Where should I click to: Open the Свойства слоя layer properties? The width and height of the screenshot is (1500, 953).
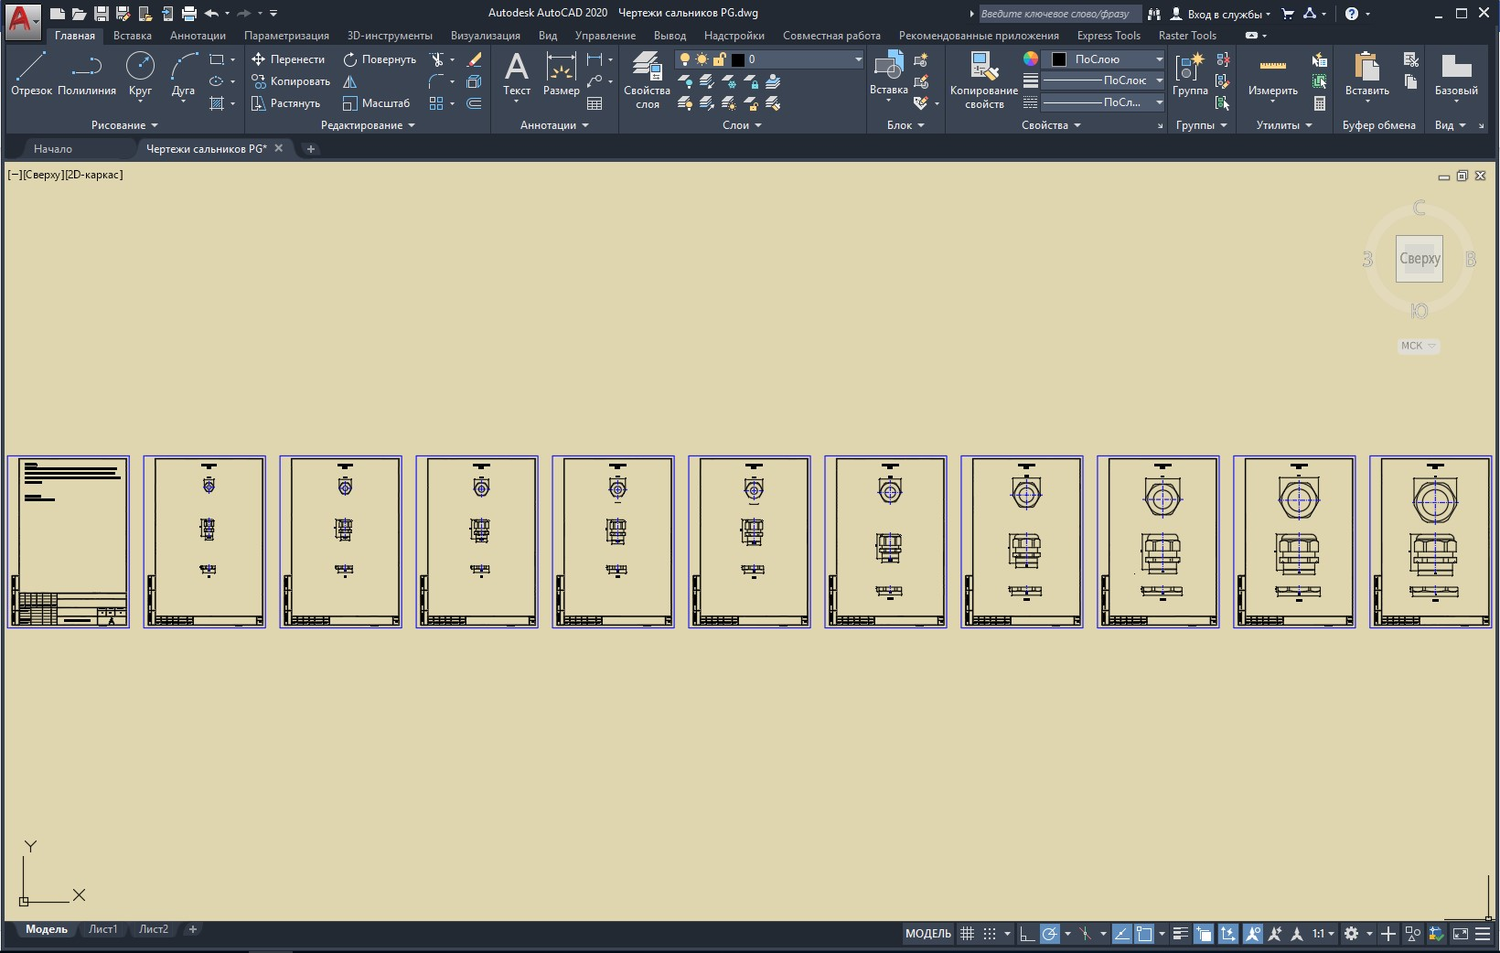[647, 80]
